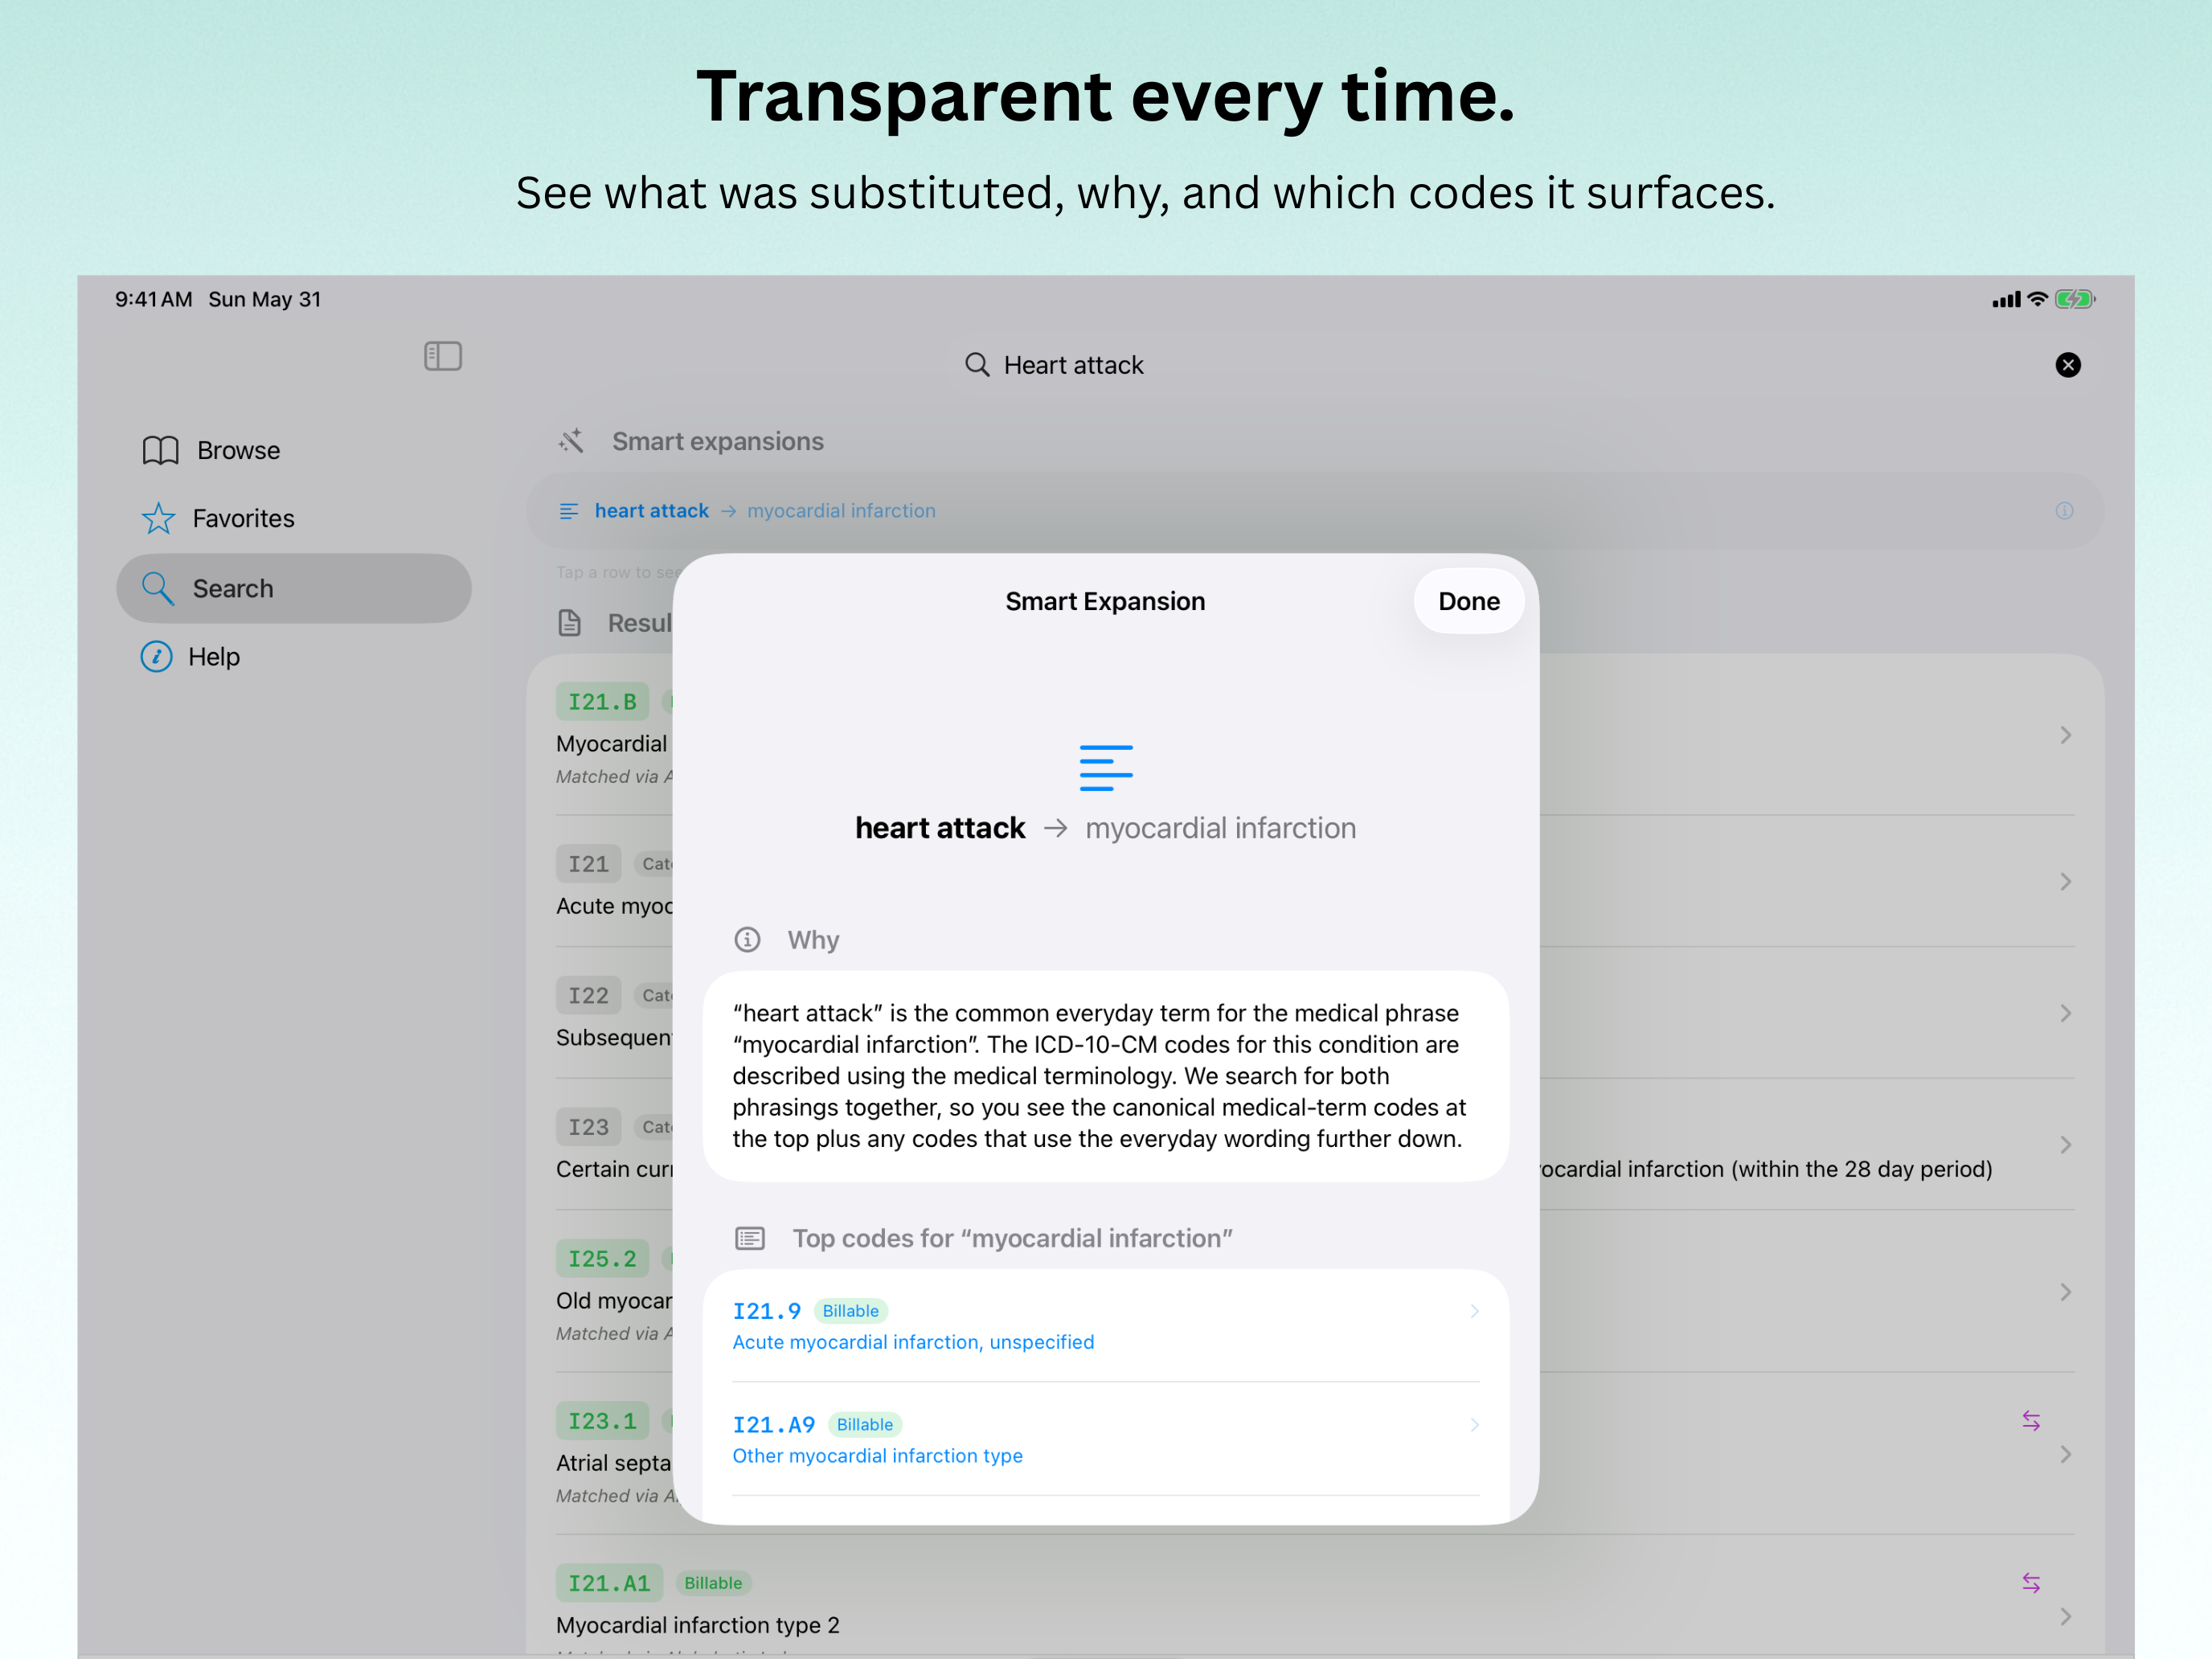Click the Smart expansions section header
The image size is (2212, 1659).
[x=717, y=441]
